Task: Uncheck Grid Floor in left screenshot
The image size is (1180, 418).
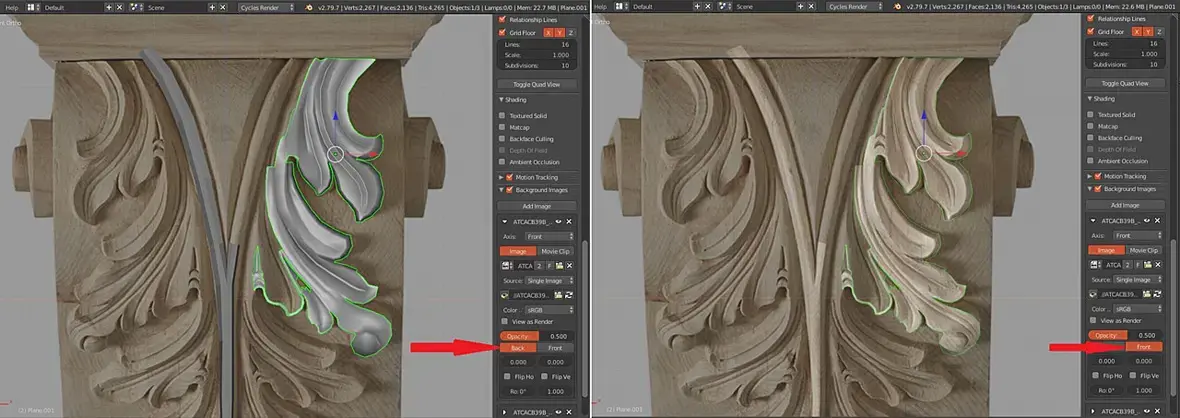Action: (502, 32)
